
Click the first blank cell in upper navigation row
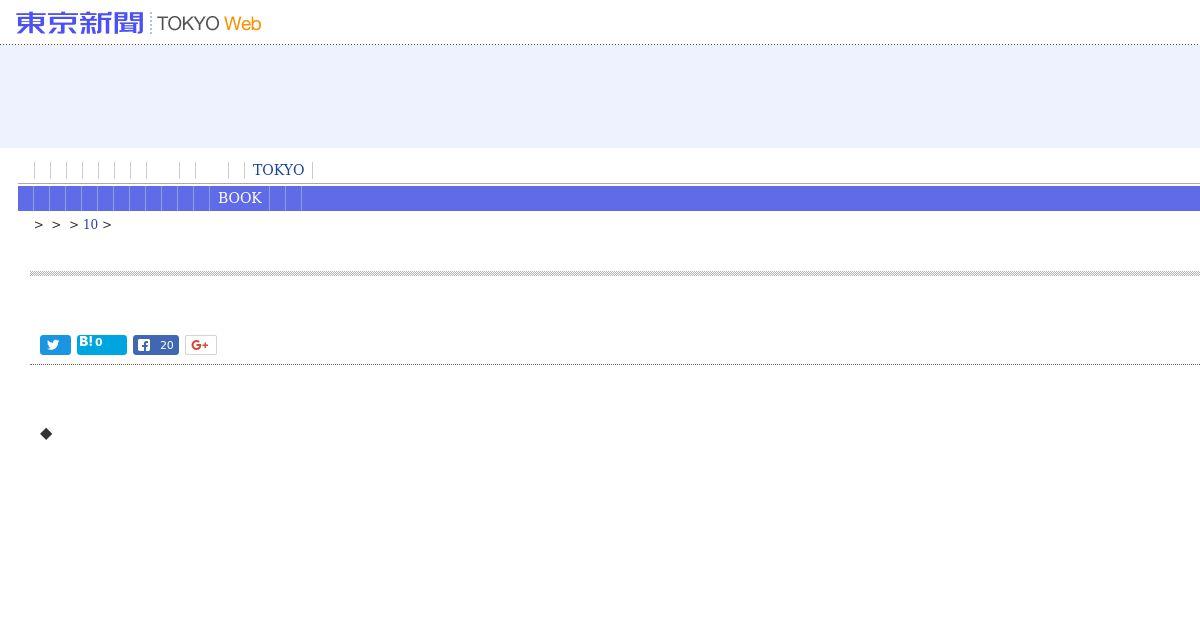click(42, 170)
